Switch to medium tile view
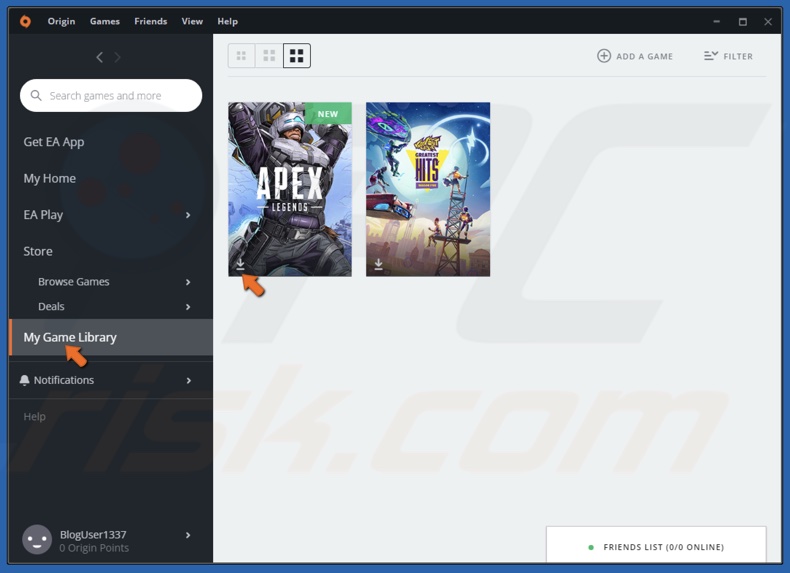Image resolution: width=790 pixels, height=573 pixels. click(x=269, y=55)
